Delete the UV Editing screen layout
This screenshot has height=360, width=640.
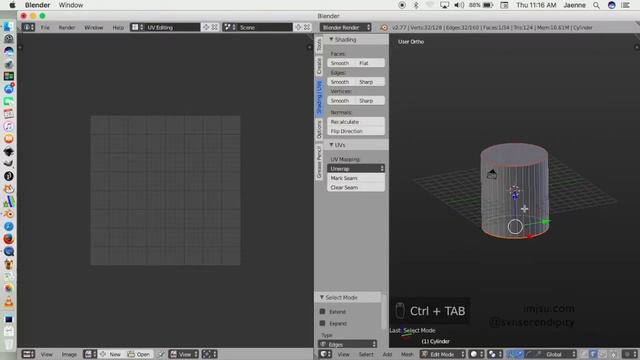point(215,27)
